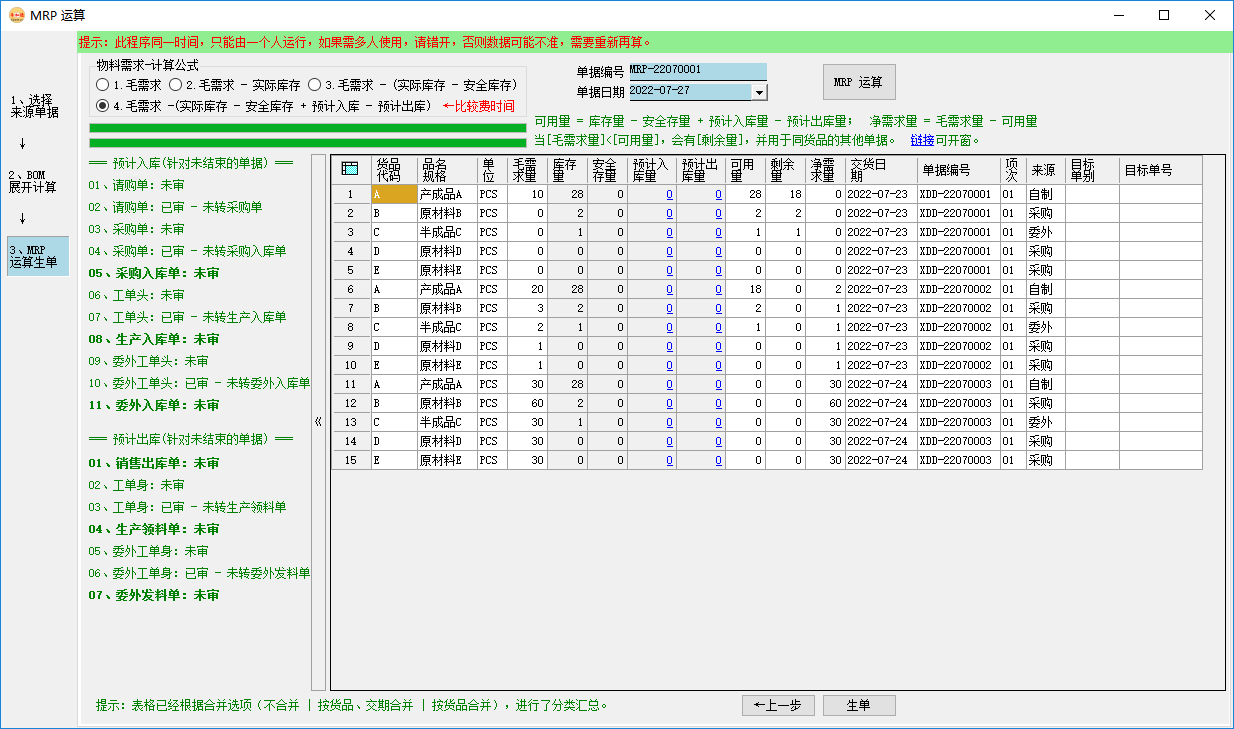
Task: Open the 单据日期 date dropdown
Action: coord(759,91)
